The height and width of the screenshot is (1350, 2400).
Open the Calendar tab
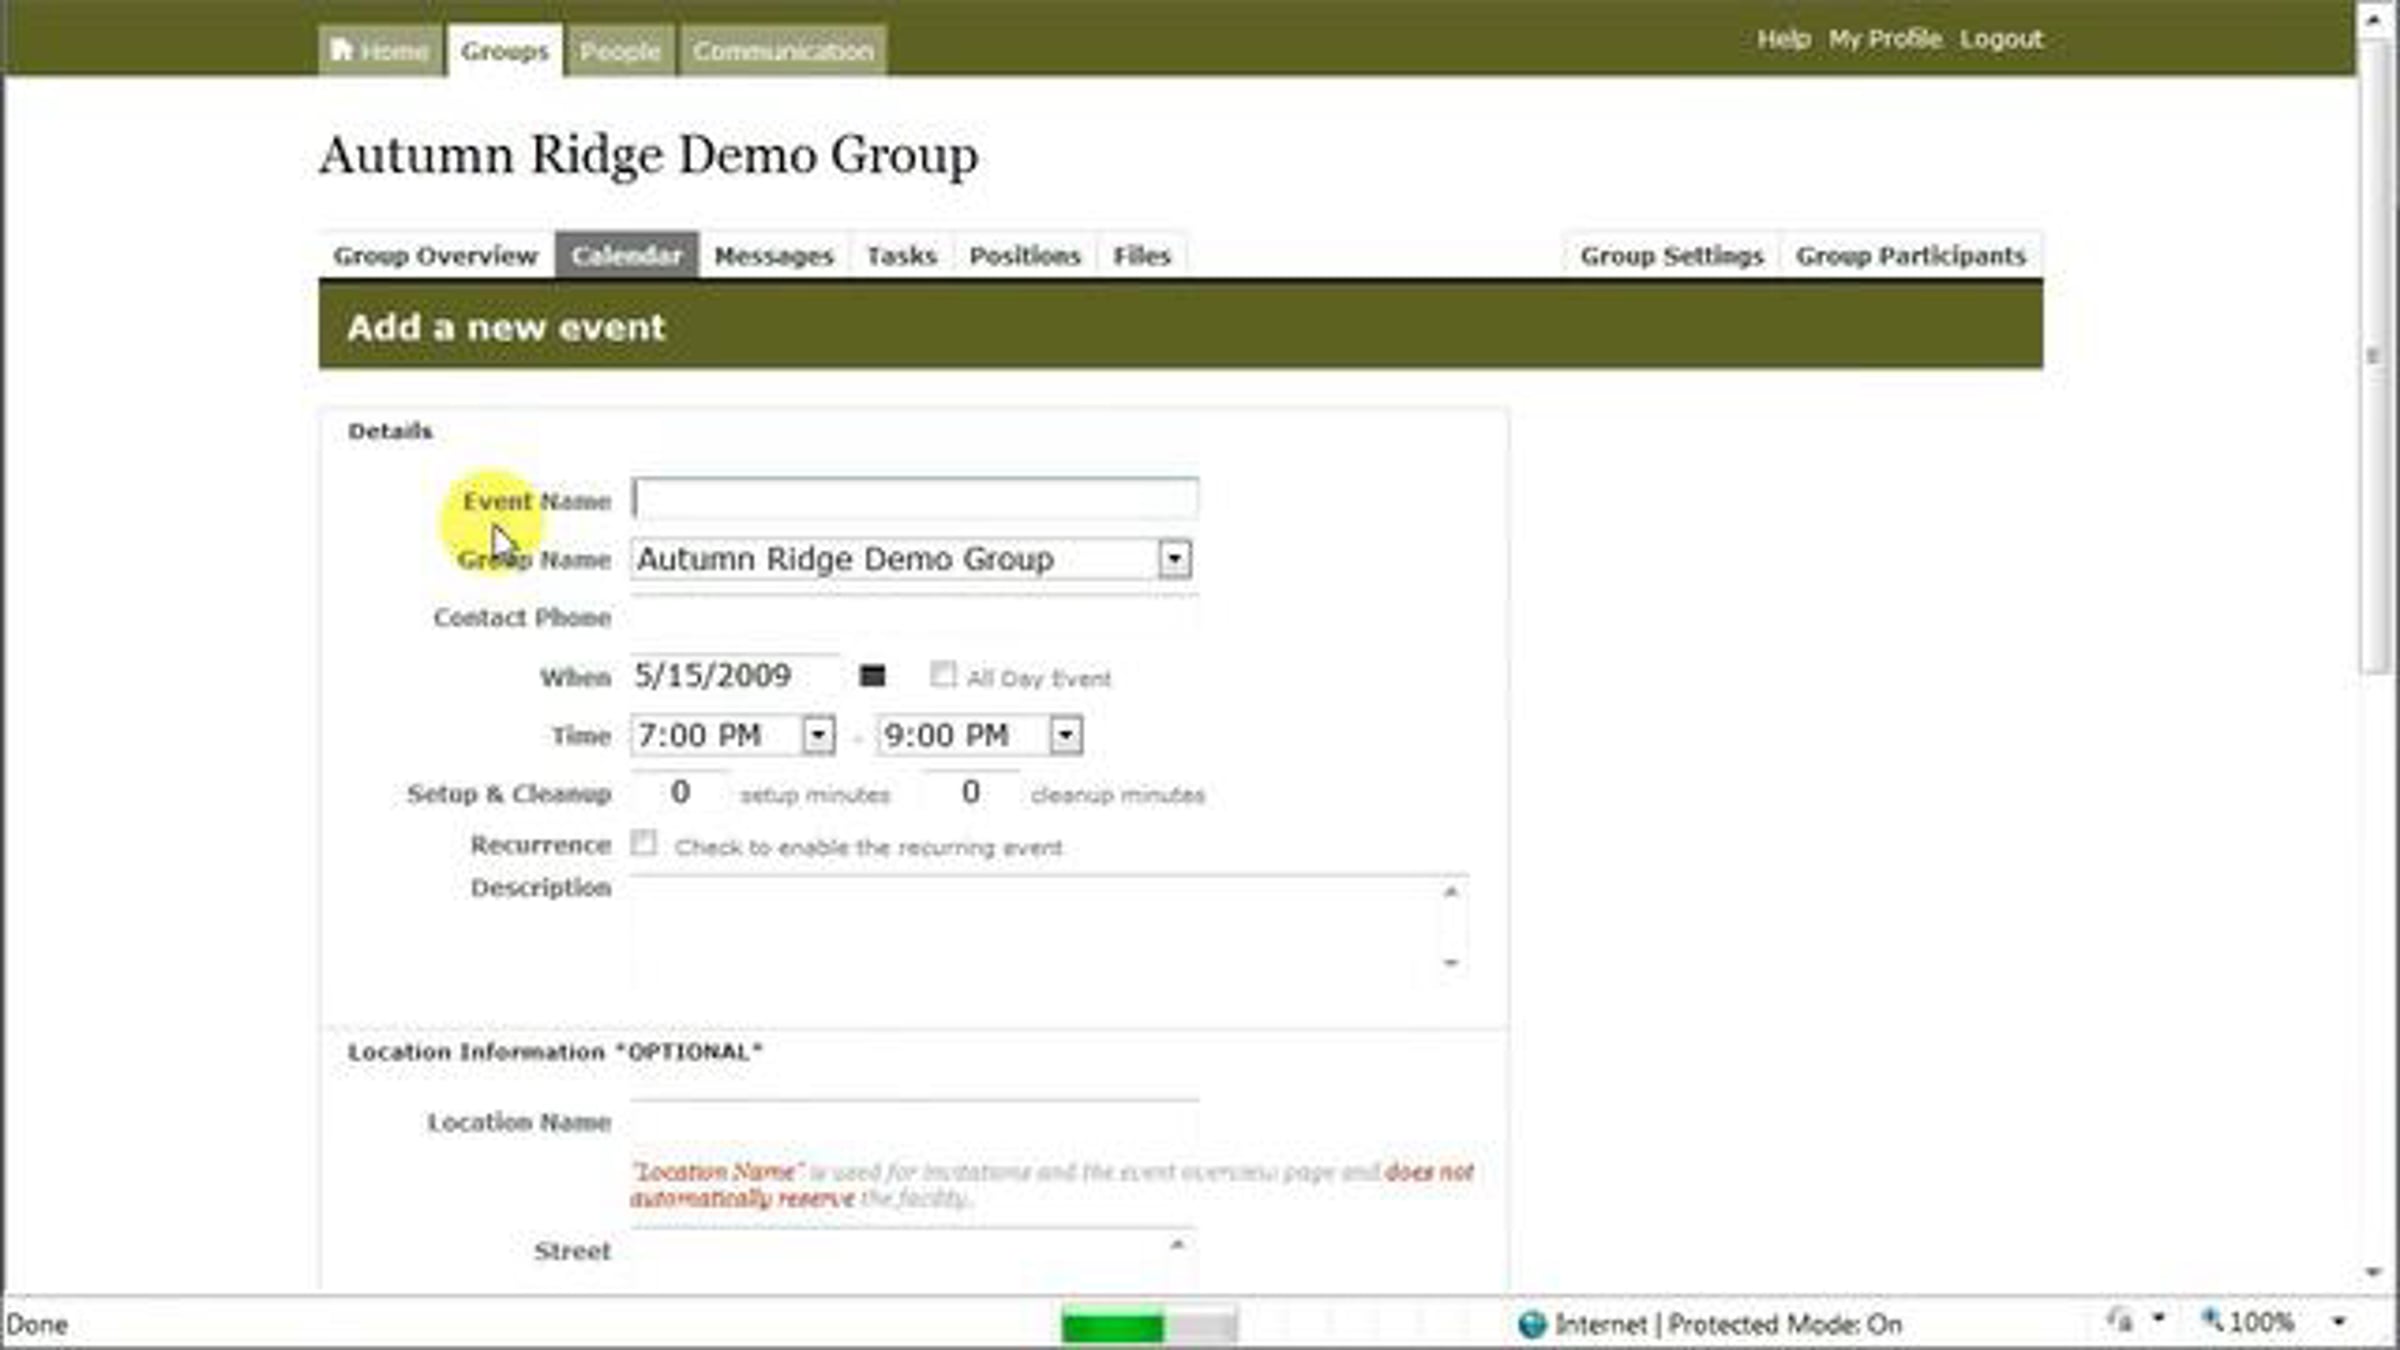coord(627,256)
